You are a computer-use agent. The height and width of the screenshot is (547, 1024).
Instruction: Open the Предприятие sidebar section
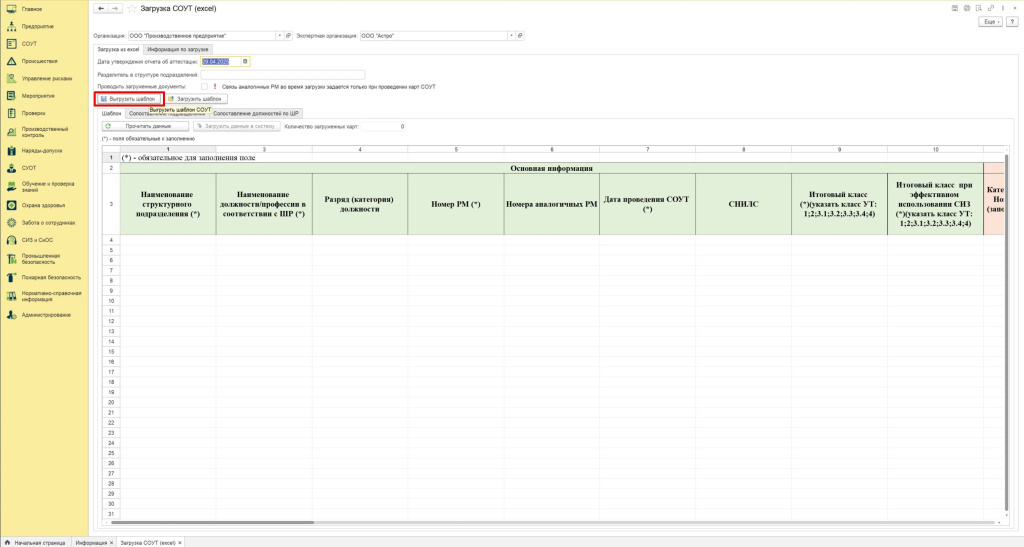point(37,27)
